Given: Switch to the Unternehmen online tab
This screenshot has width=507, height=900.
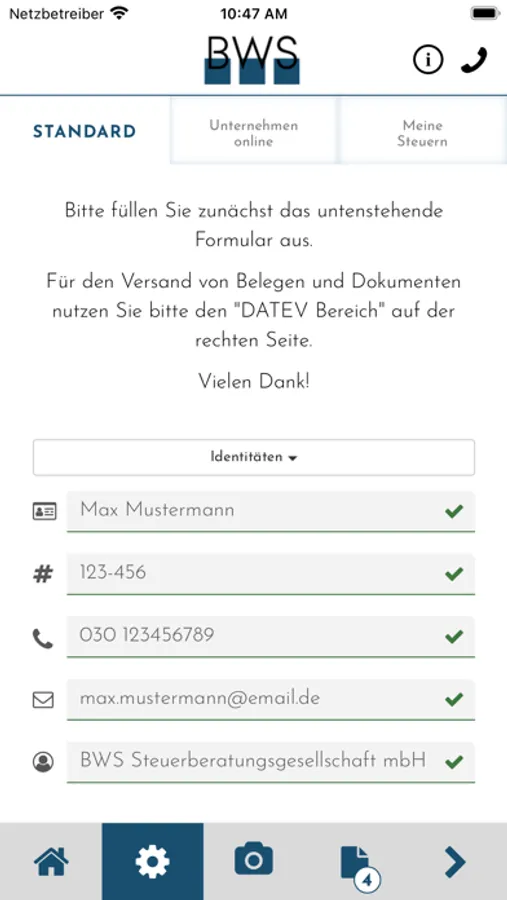Looking at the screenshot, I should tap(254, 133).
